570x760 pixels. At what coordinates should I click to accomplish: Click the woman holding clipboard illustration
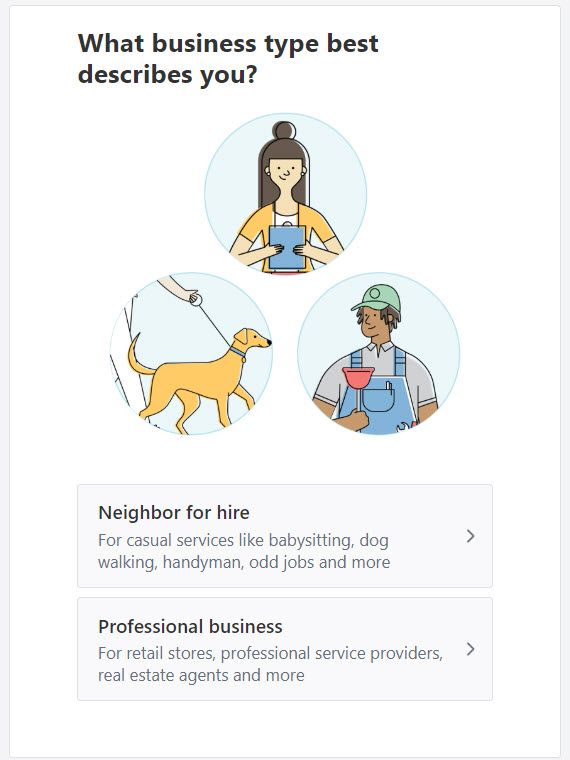pyautogui.click(x=285, y=194)
